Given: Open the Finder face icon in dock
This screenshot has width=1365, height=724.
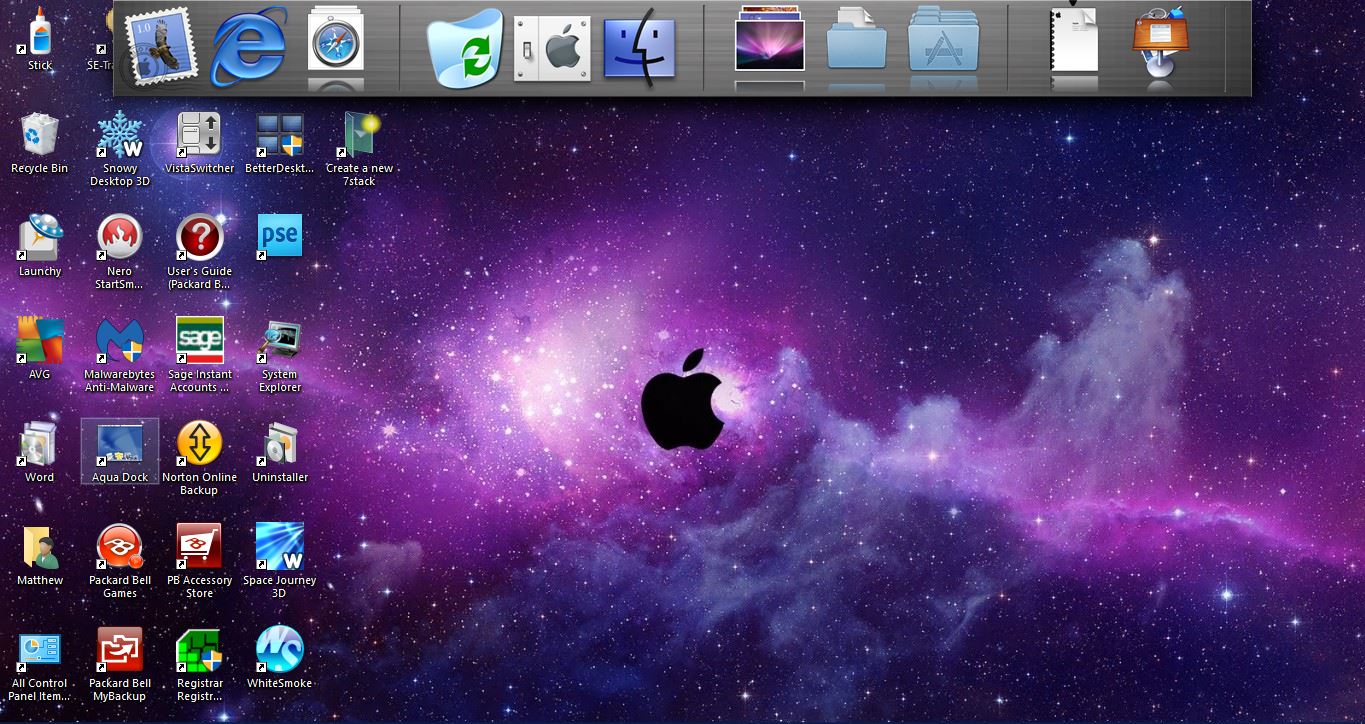Looking at the screenshot, I should [x=639, y=47].
